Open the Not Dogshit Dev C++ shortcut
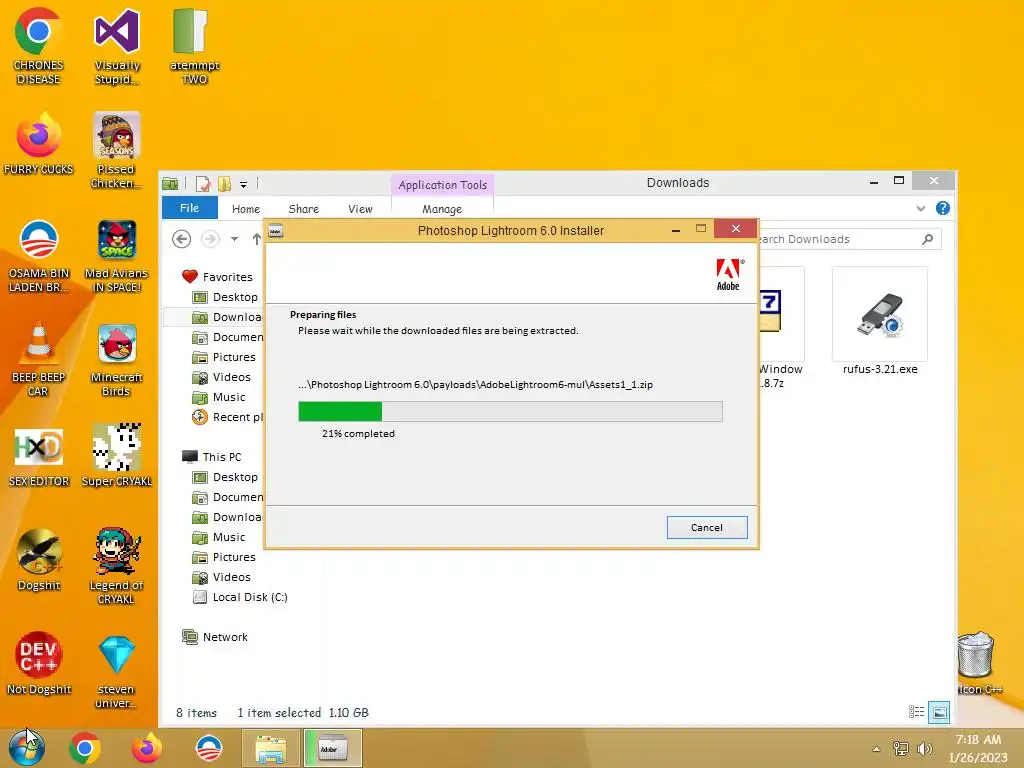The height and width of the screenshot is (768, 1024). pos(38,664)
